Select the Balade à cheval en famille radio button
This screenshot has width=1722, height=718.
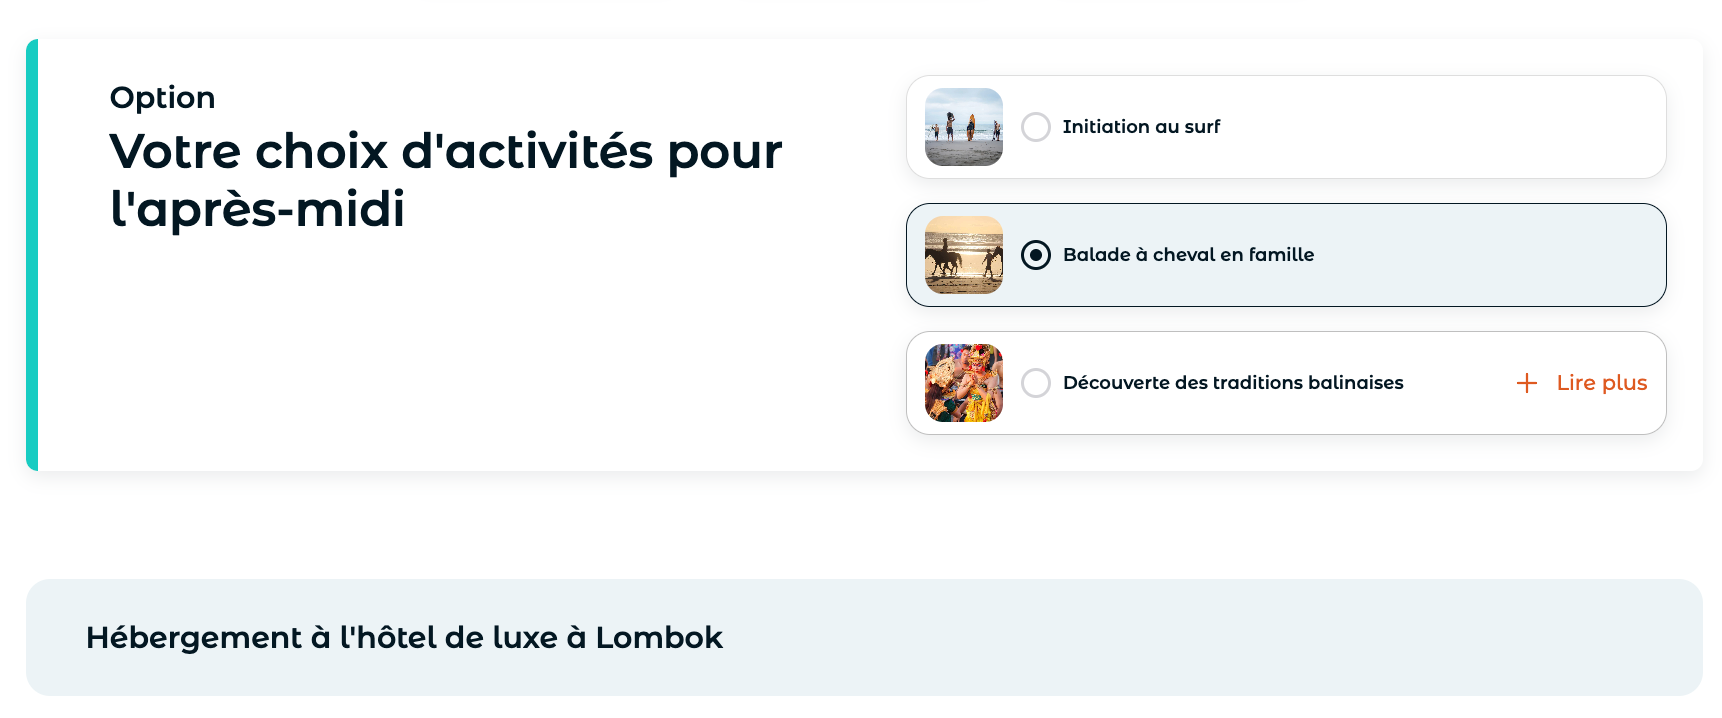[x=1036, y=255]
